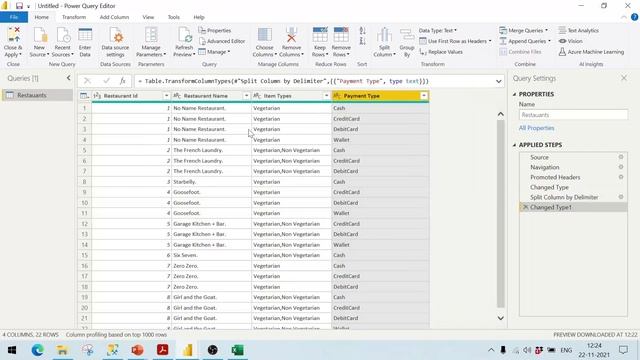The image size is (640, 360).
Task: Switch to the Transform tab
Action: [x=74, y=17]
